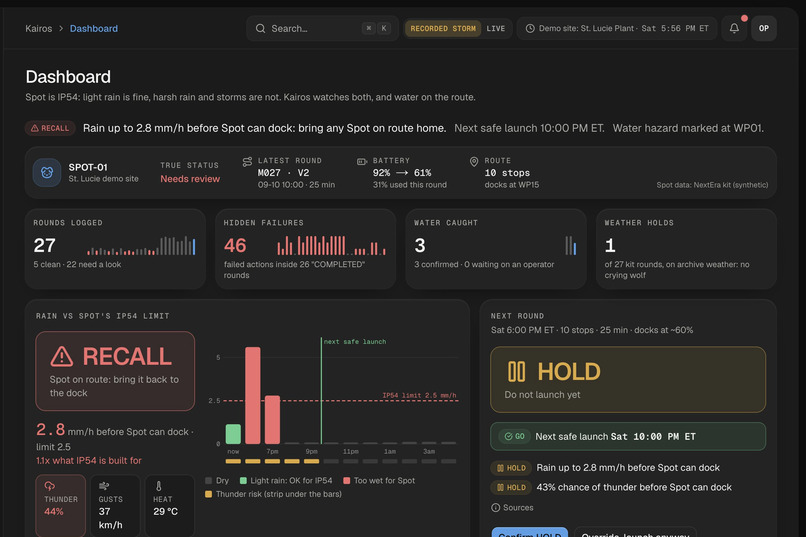Click the Thunder cloud icon
This screenshot has width=806, height=537.
[x=50, y=486]
